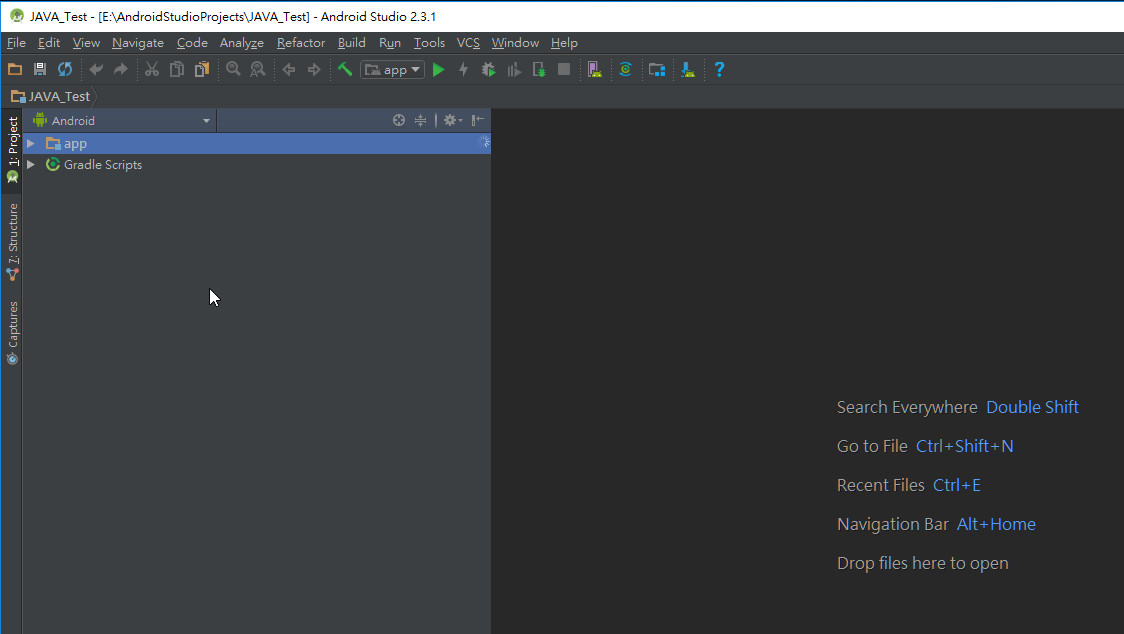Debug app with the bug icon
This screenshot has height=634, width=1124.
pyautogui.click(x=488, y=70)
